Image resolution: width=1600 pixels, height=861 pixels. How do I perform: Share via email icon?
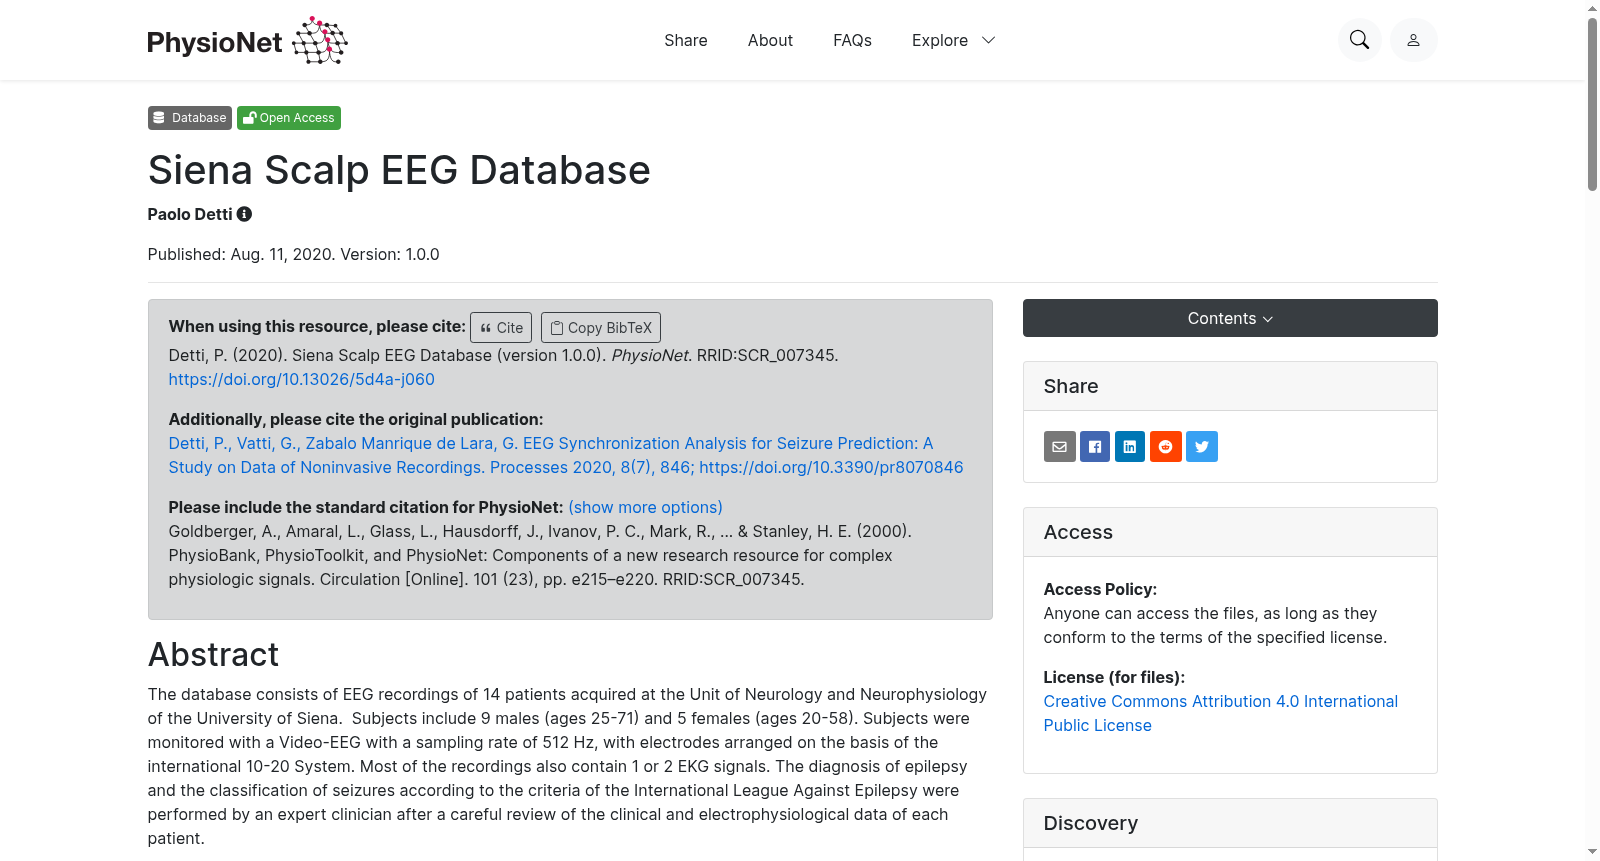click(1060, 447)
